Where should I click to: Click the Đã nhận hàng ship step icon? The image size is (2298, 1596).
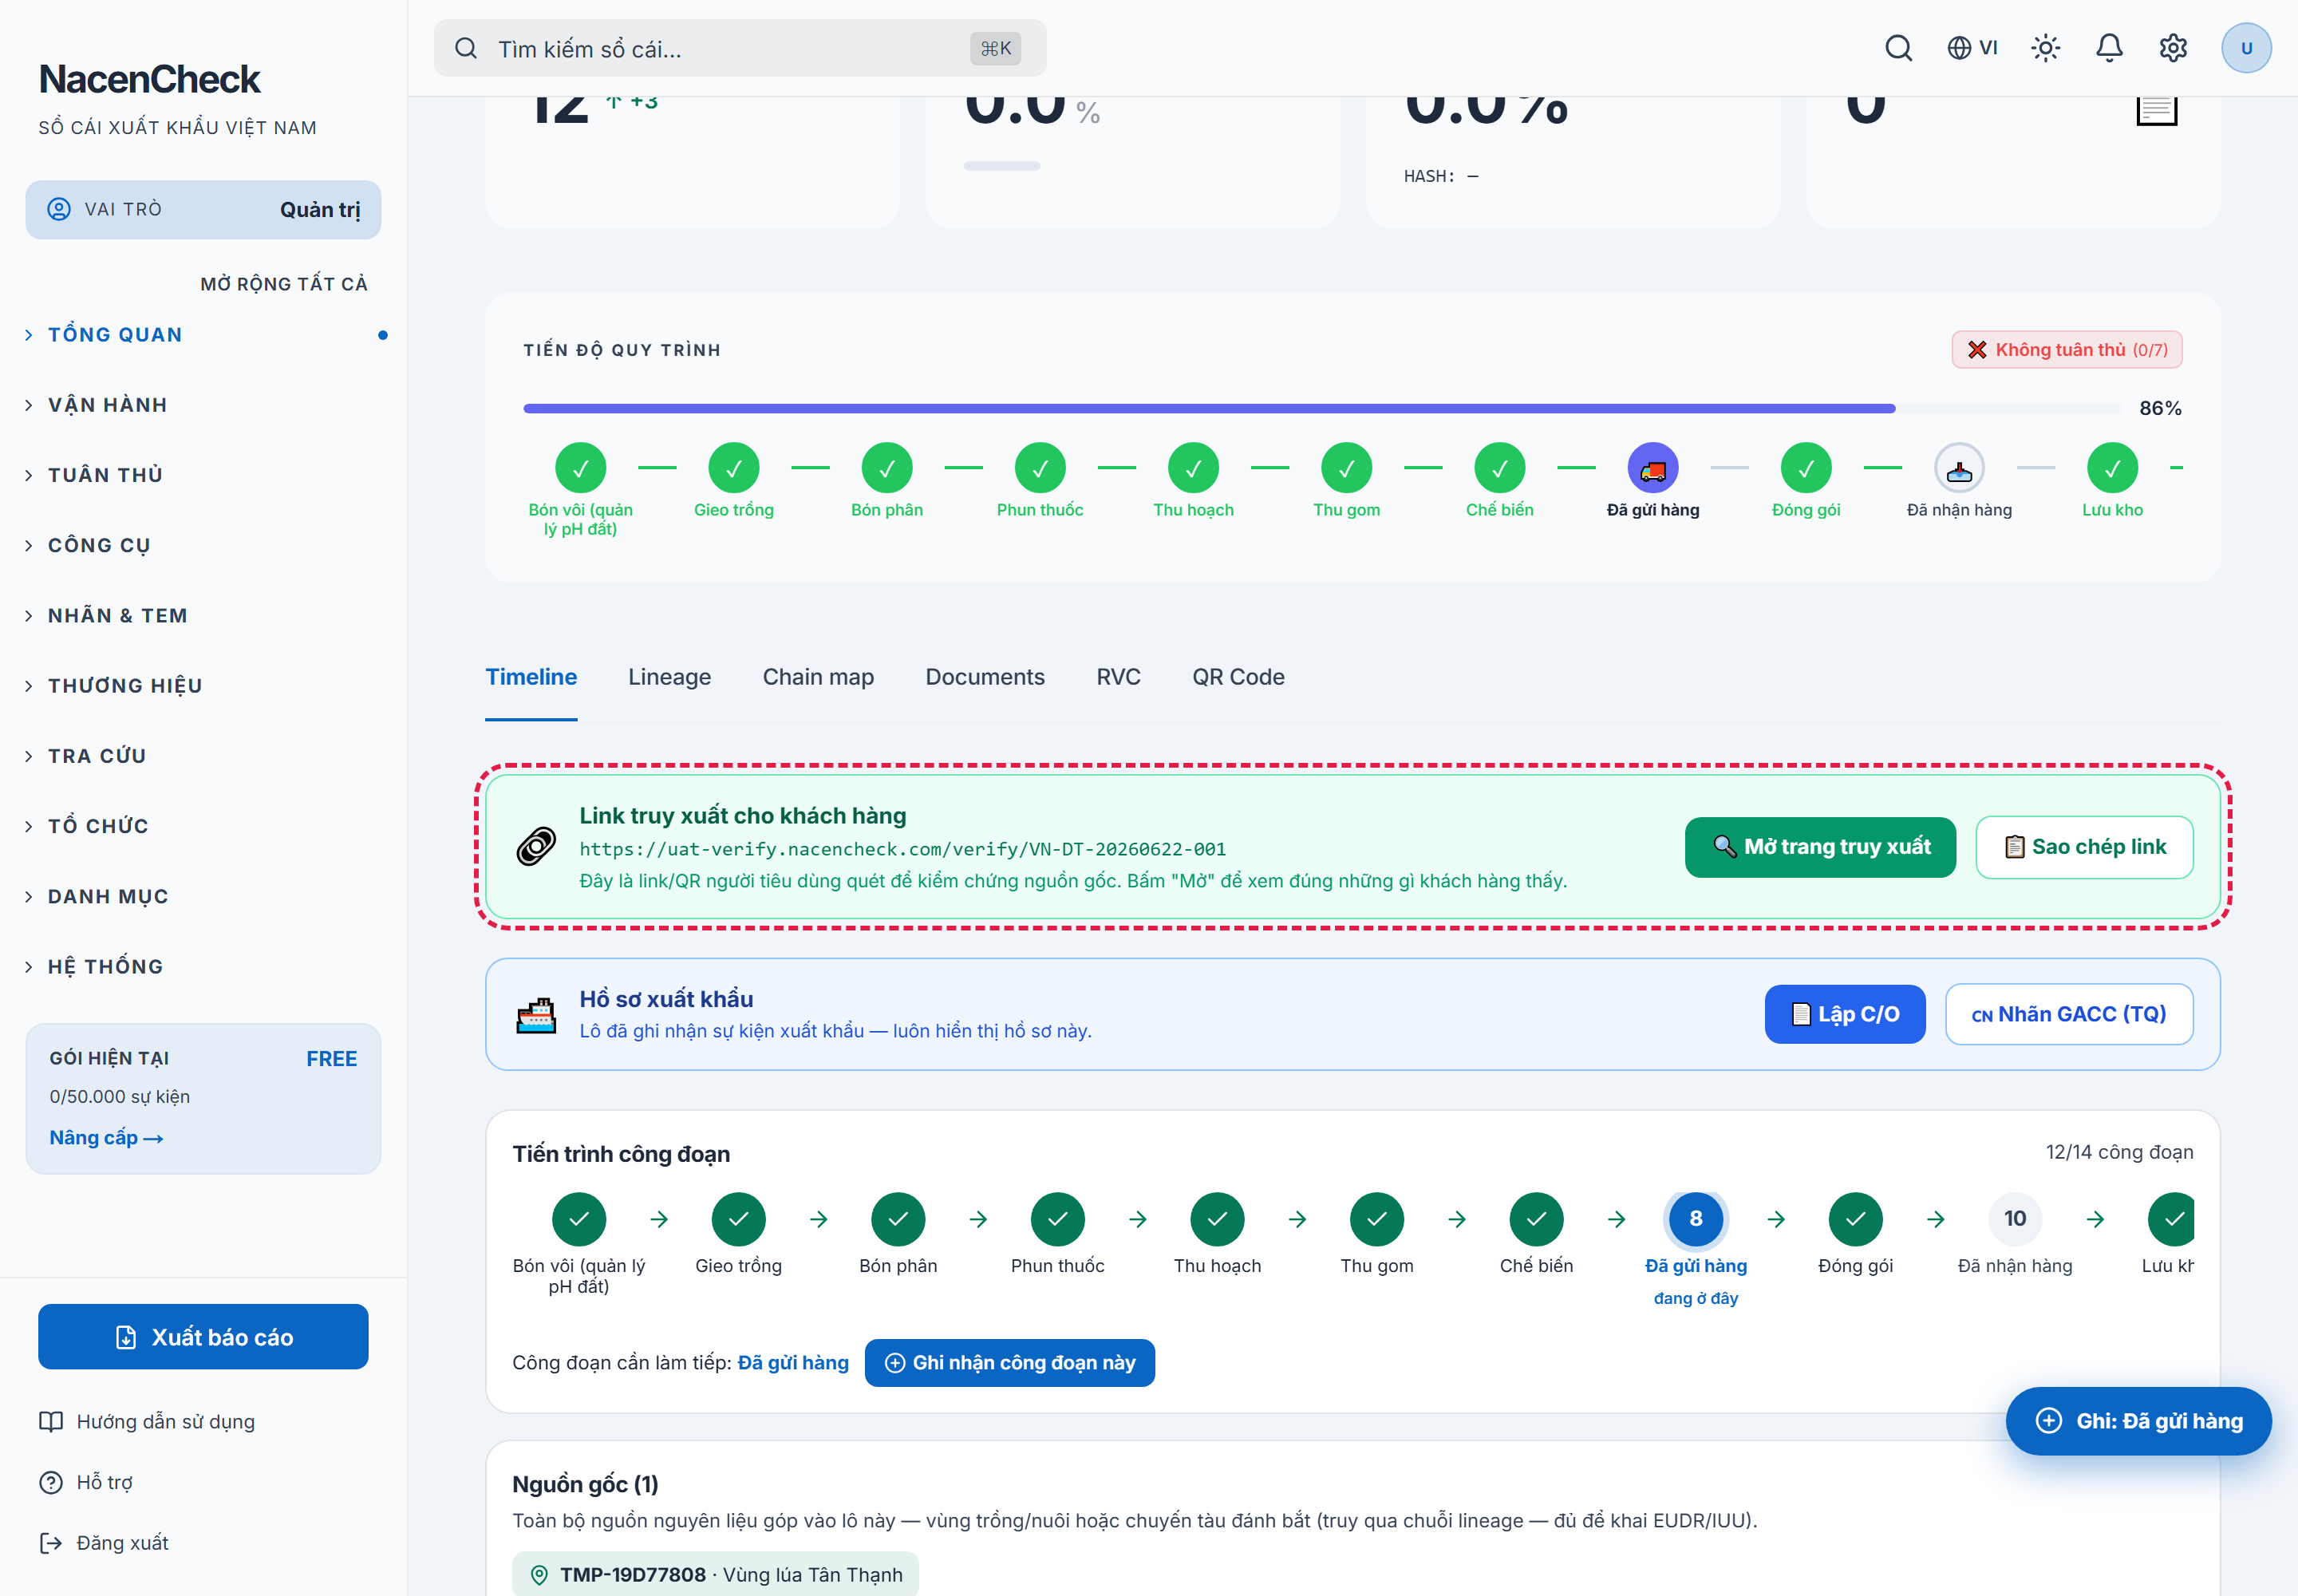[x=1958, y=468]
